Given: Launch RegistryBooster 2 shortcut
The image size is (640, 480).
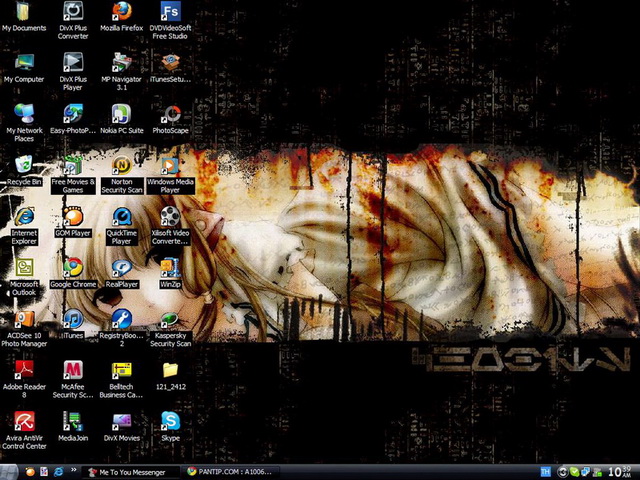Looking at the screenshot, I should (x=122, y=319).
